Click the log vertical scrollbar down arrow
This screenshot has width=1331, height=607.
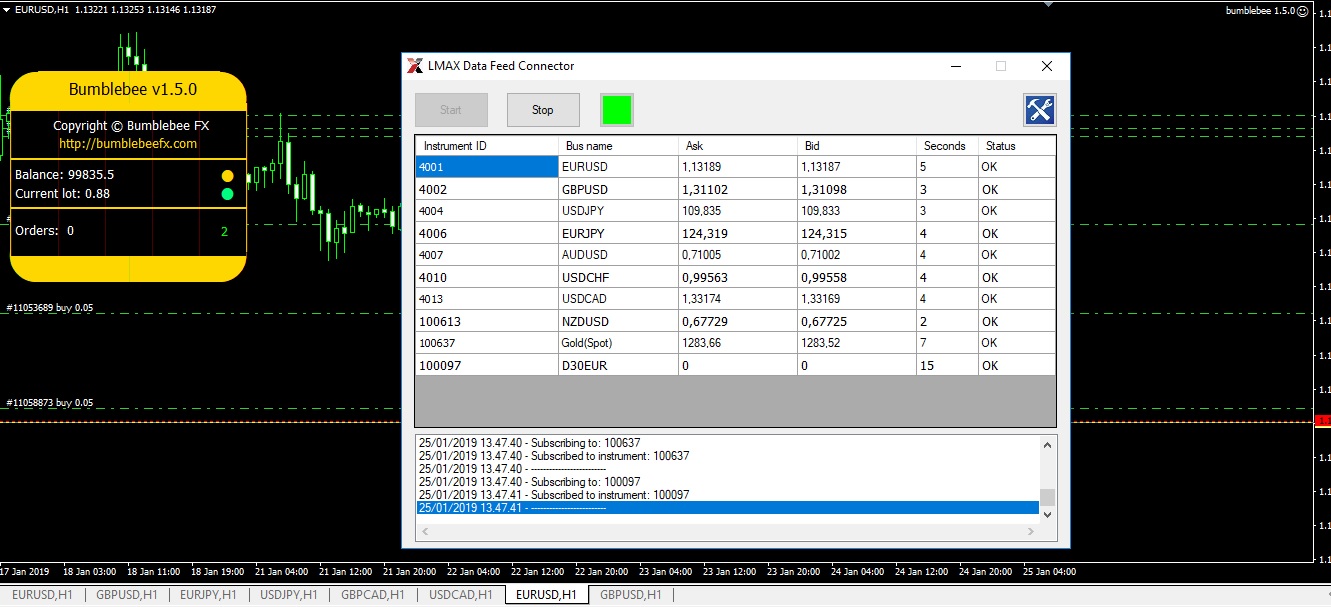1047,513
